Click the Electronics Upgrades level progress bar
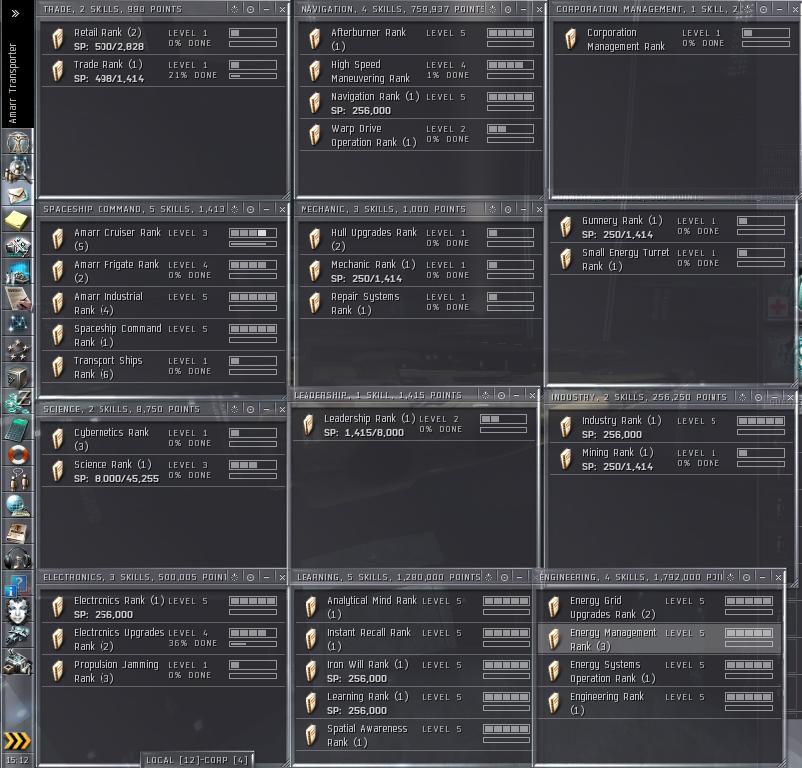 (x=253, y=633)
